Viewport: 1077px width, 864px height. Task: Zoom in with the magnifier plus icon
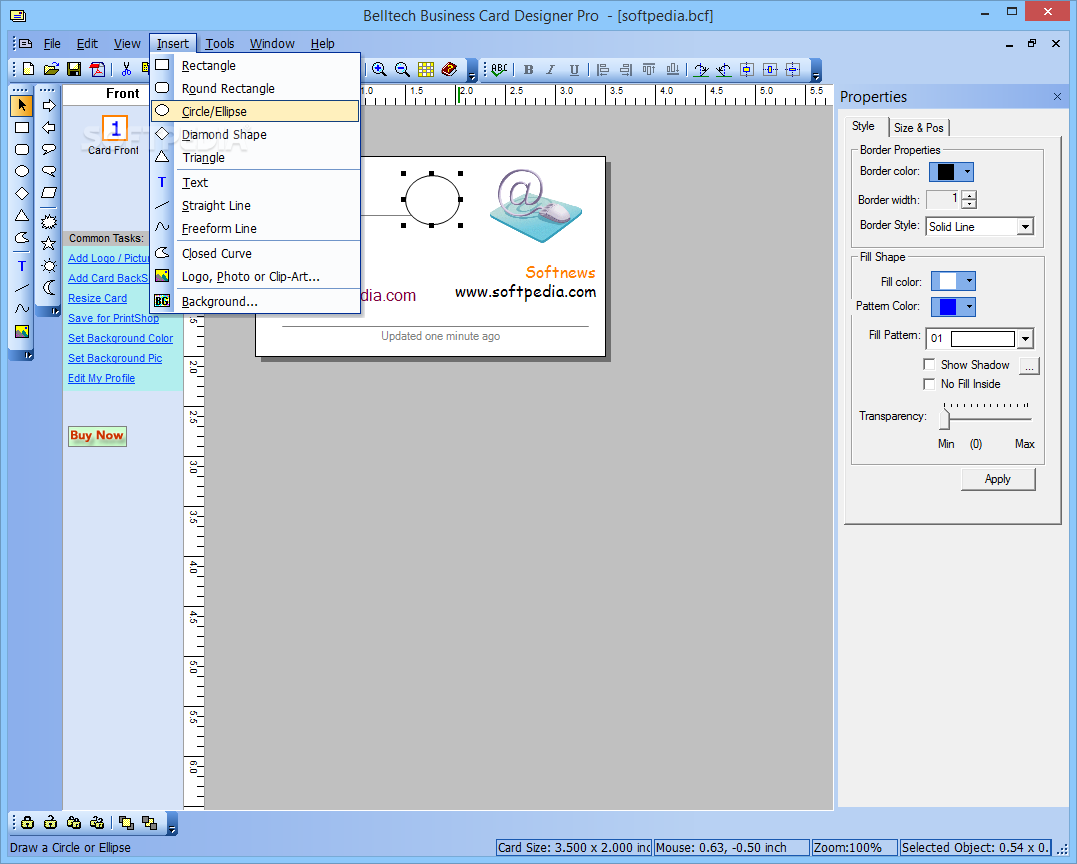point(379,69)
